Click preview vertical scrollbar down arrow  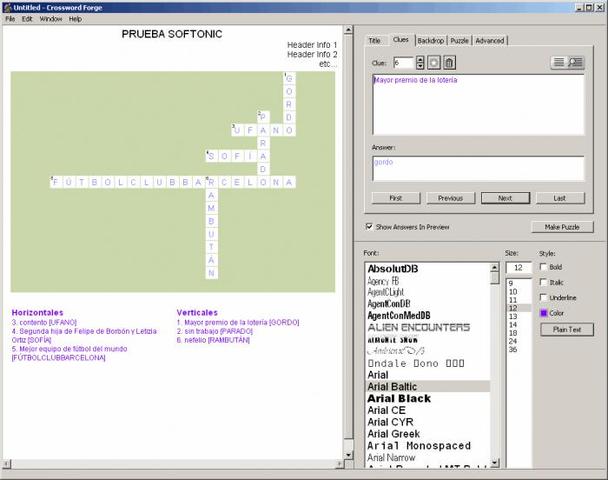(348, 454)
